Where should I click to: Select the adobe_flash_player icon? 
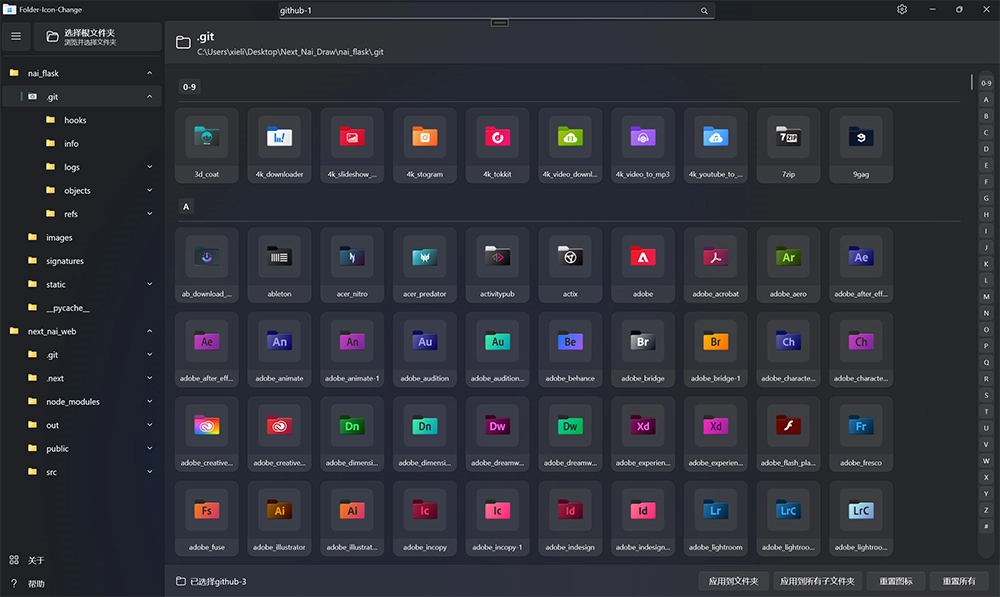(788, 434)
